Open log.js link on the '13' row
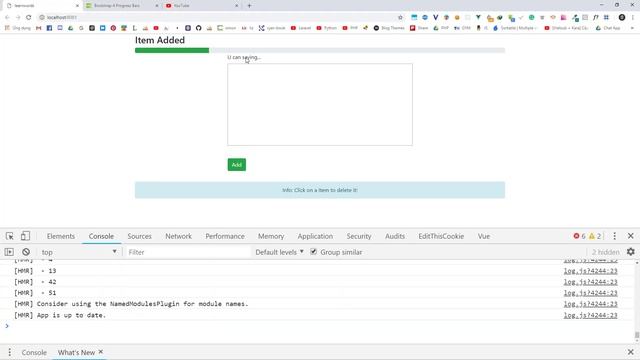This screenshot has width=640, height=360. tap(590, 271)
